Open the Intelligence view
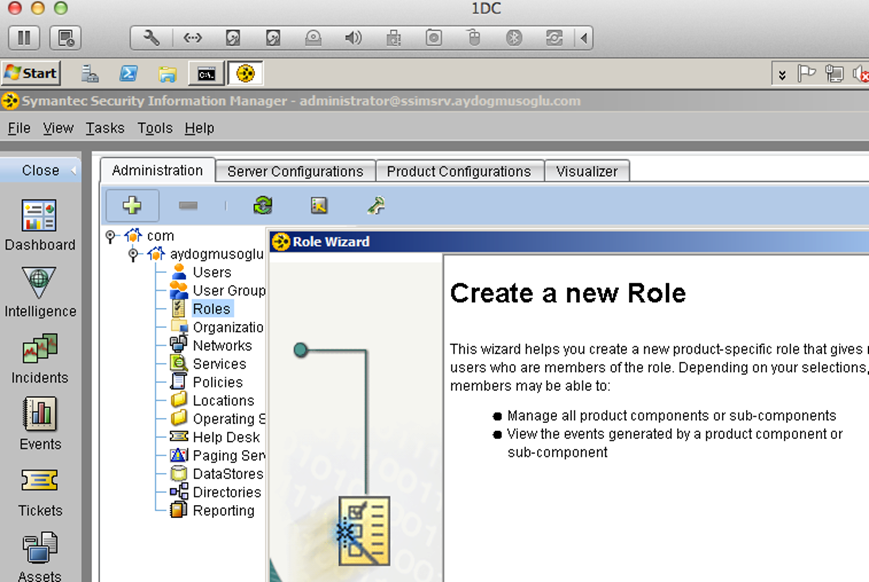 click(x=40, y=292)
